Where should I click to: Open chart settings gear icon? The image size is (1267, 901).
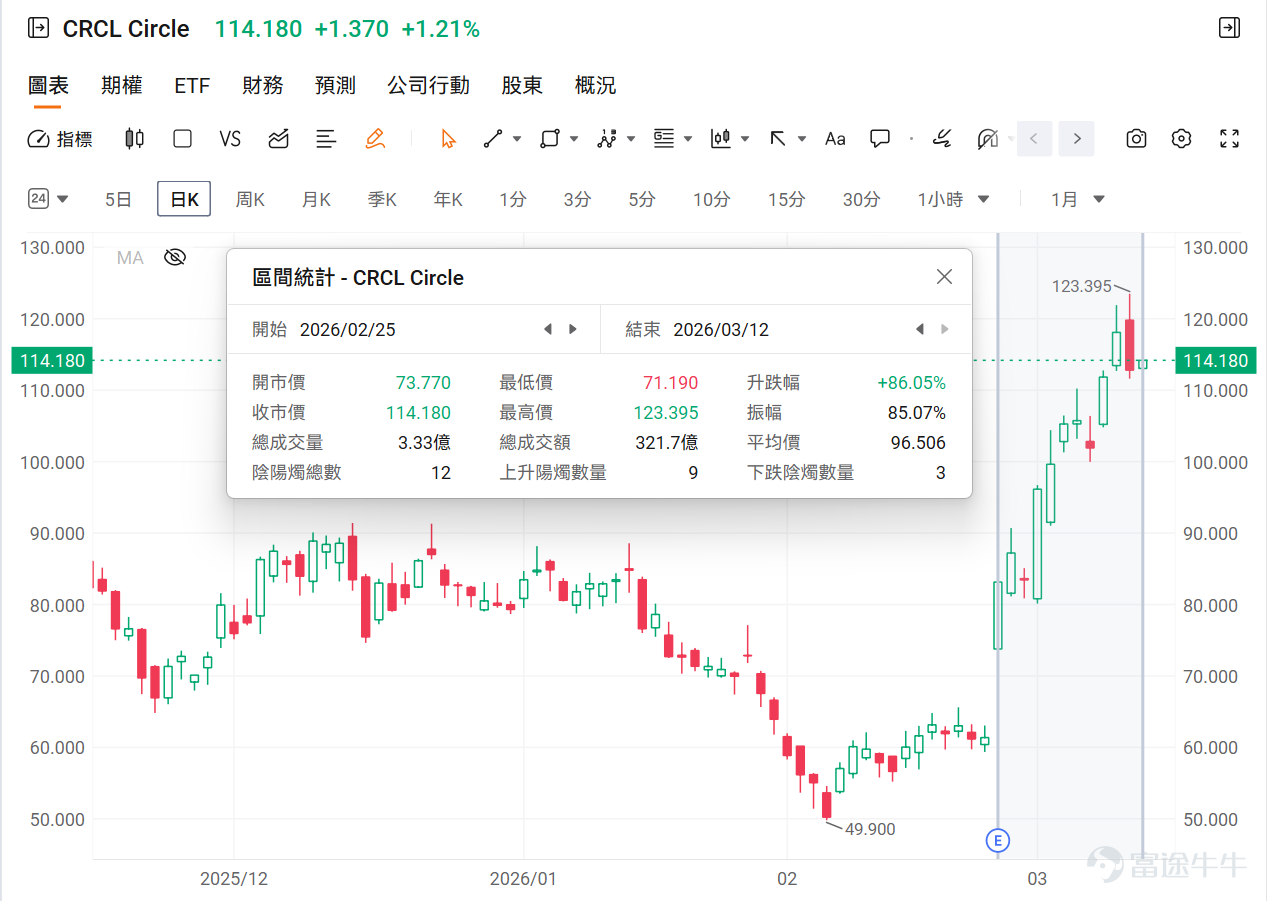pos(1182,139)
